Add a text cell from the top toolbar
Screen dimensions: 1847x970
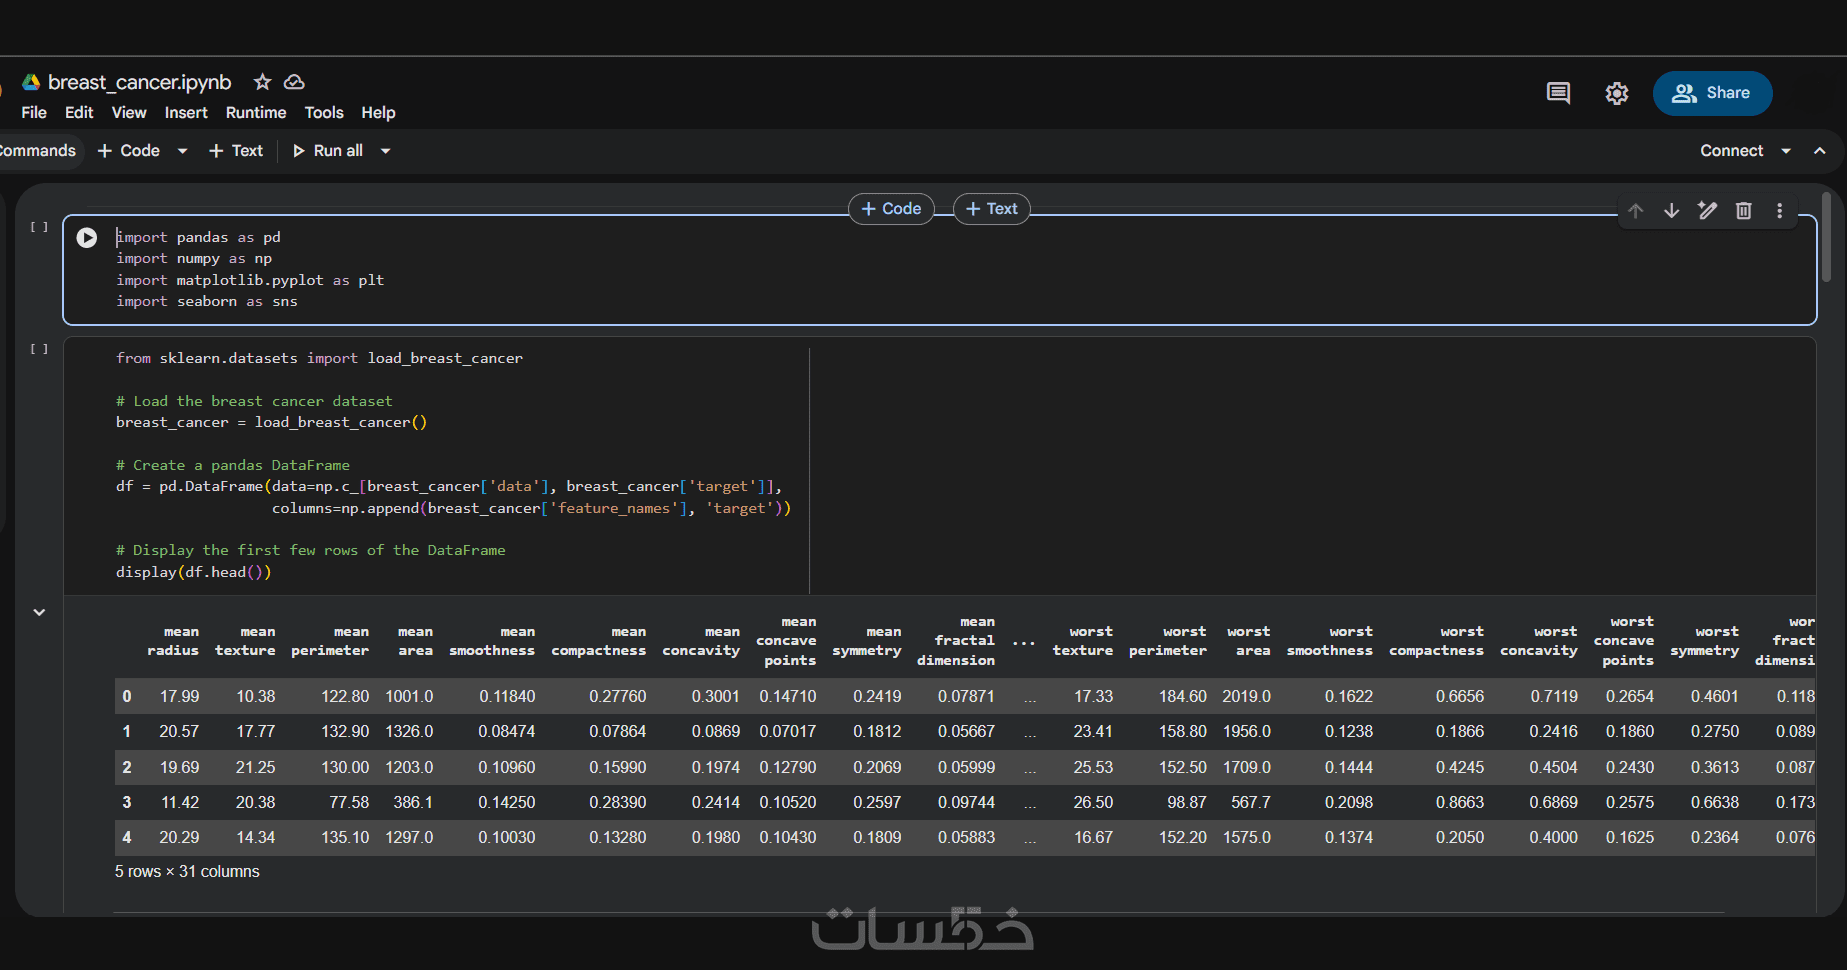tap(236, 151)
